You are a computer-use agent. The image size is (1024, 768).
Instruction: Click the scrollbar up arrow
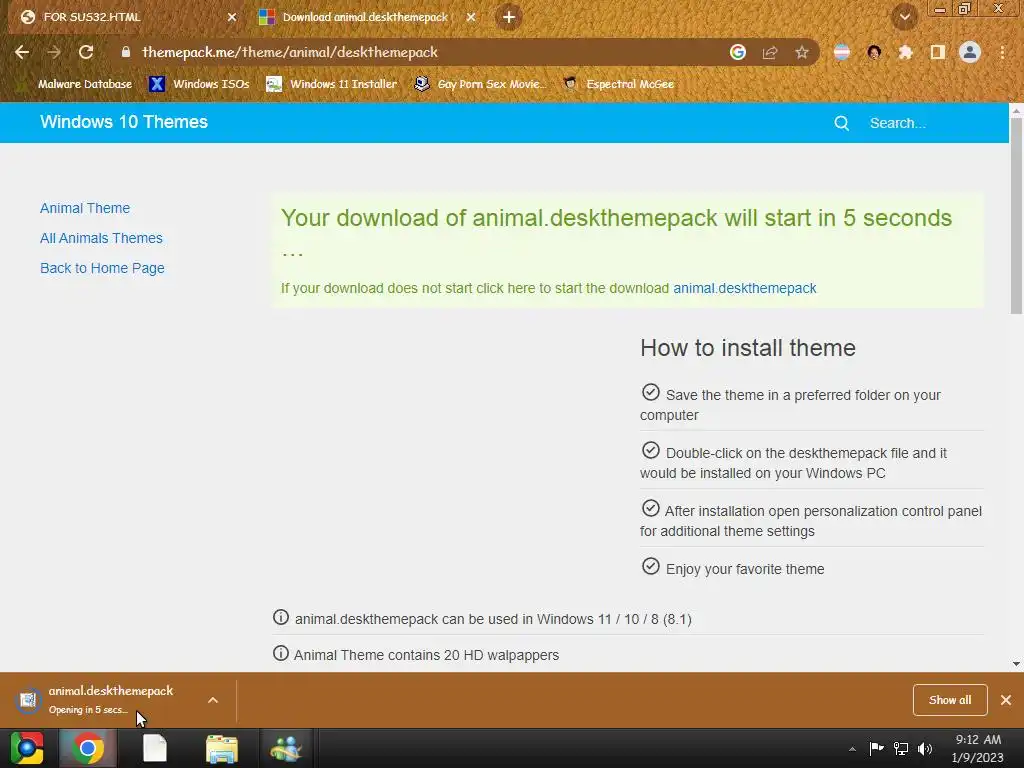(x=1016, y=110)
